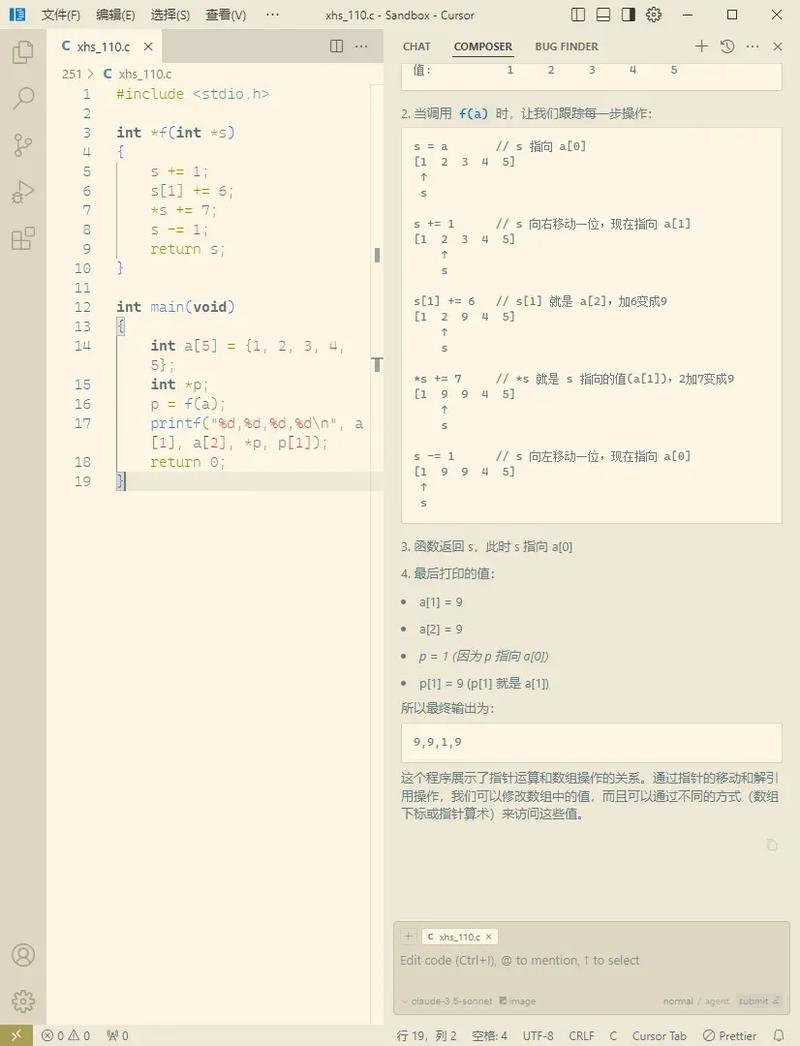Image resolution: width=800 pixels, height=1046 pixels.
Task: Add context with the plus button in composer input
Action: click(408, 937)
